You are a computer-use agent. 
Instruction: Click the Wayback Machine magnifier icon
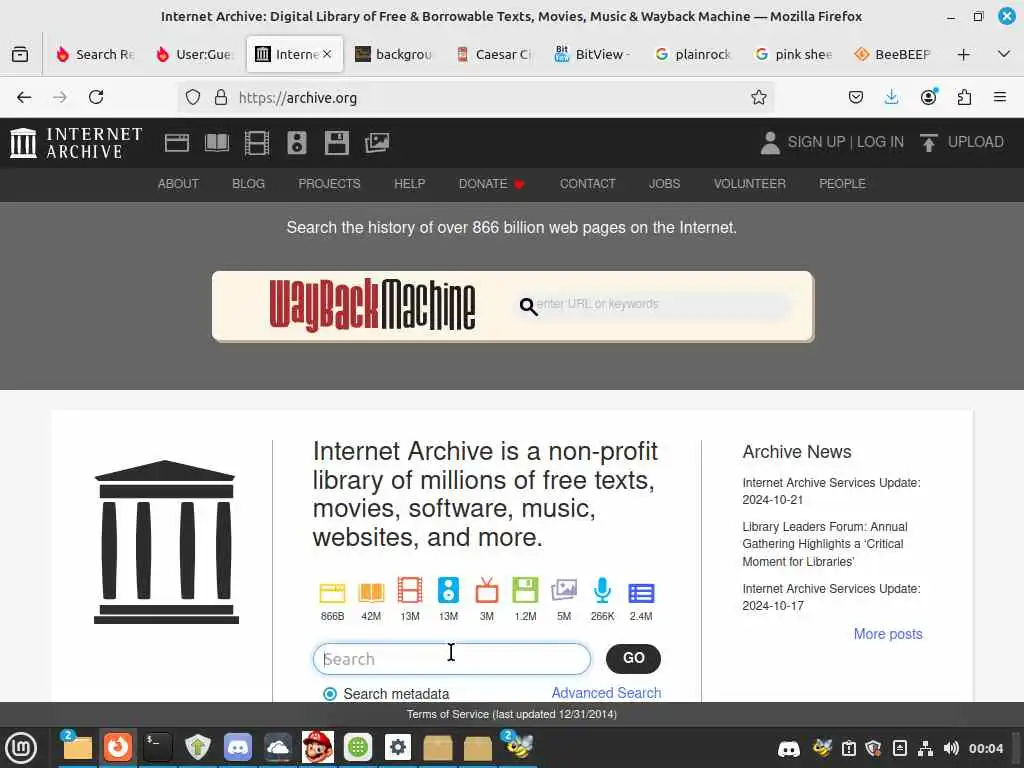pos(528,306)
